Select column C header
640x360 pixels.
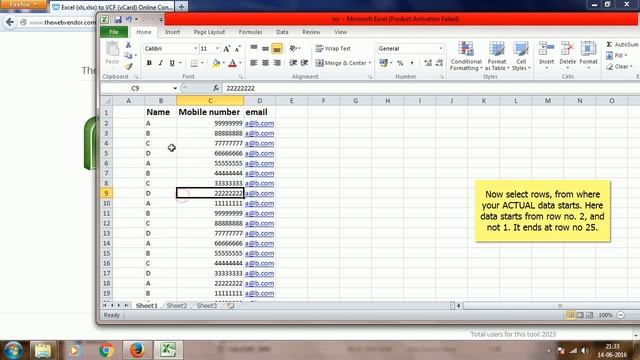[210, 101]
